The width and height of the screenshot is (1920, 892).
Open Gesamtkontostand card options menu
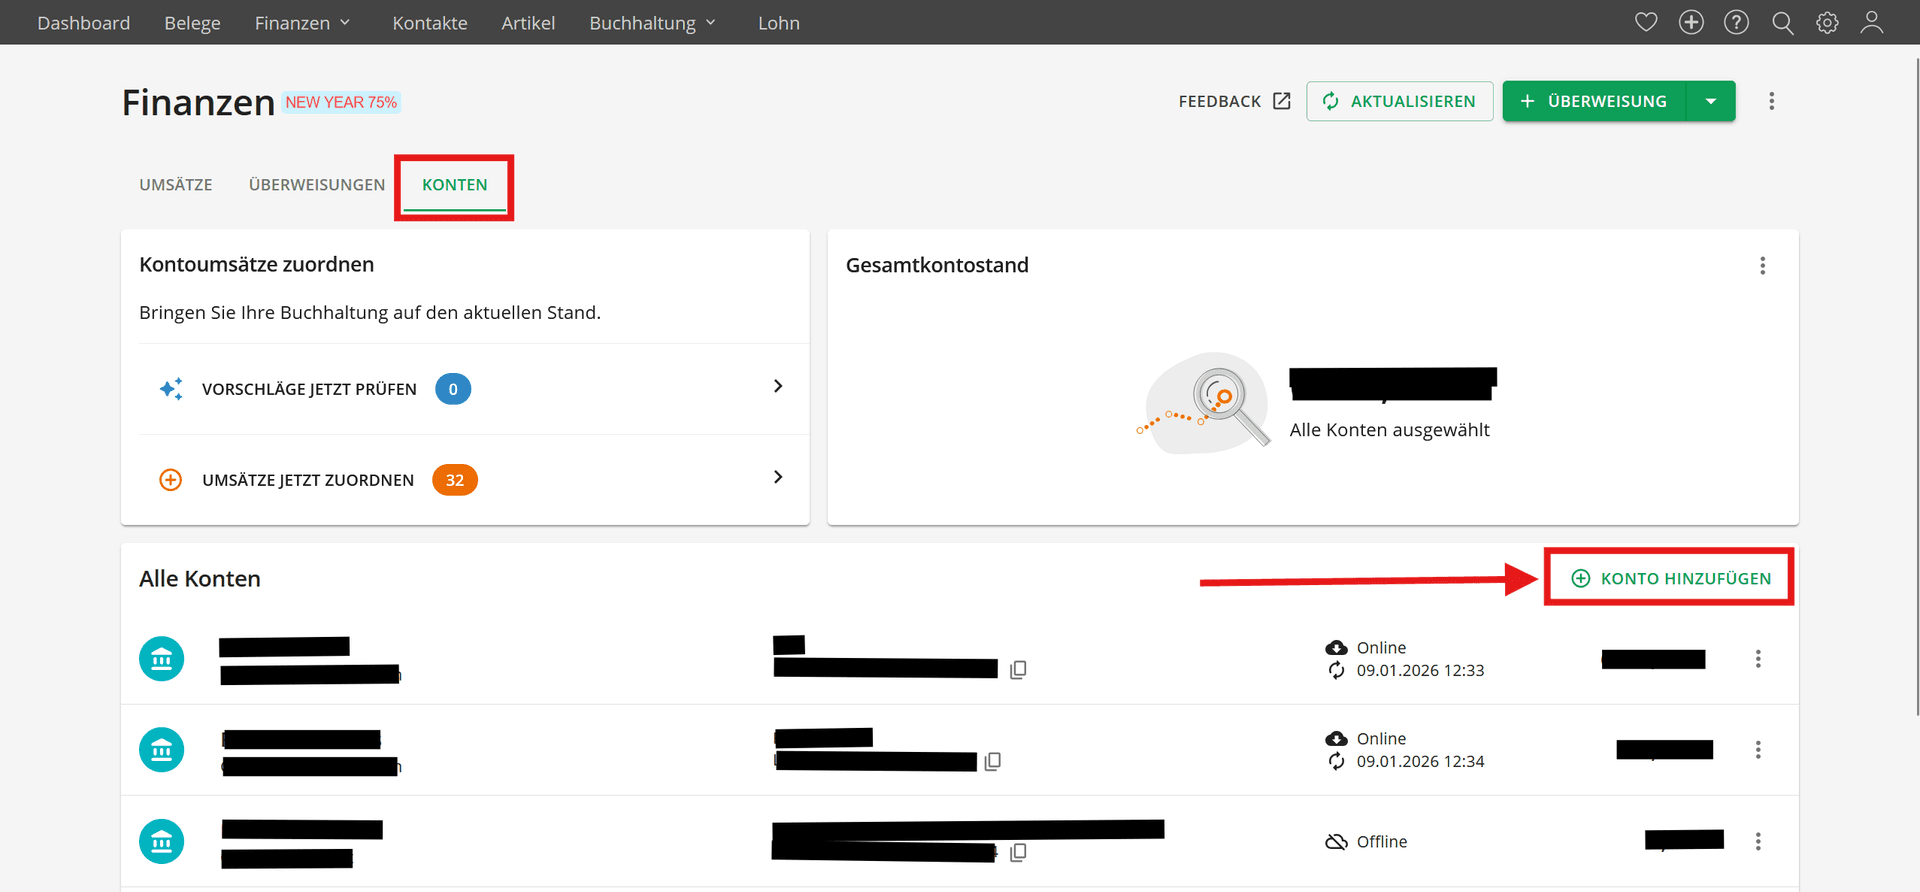coord(1762,266)
